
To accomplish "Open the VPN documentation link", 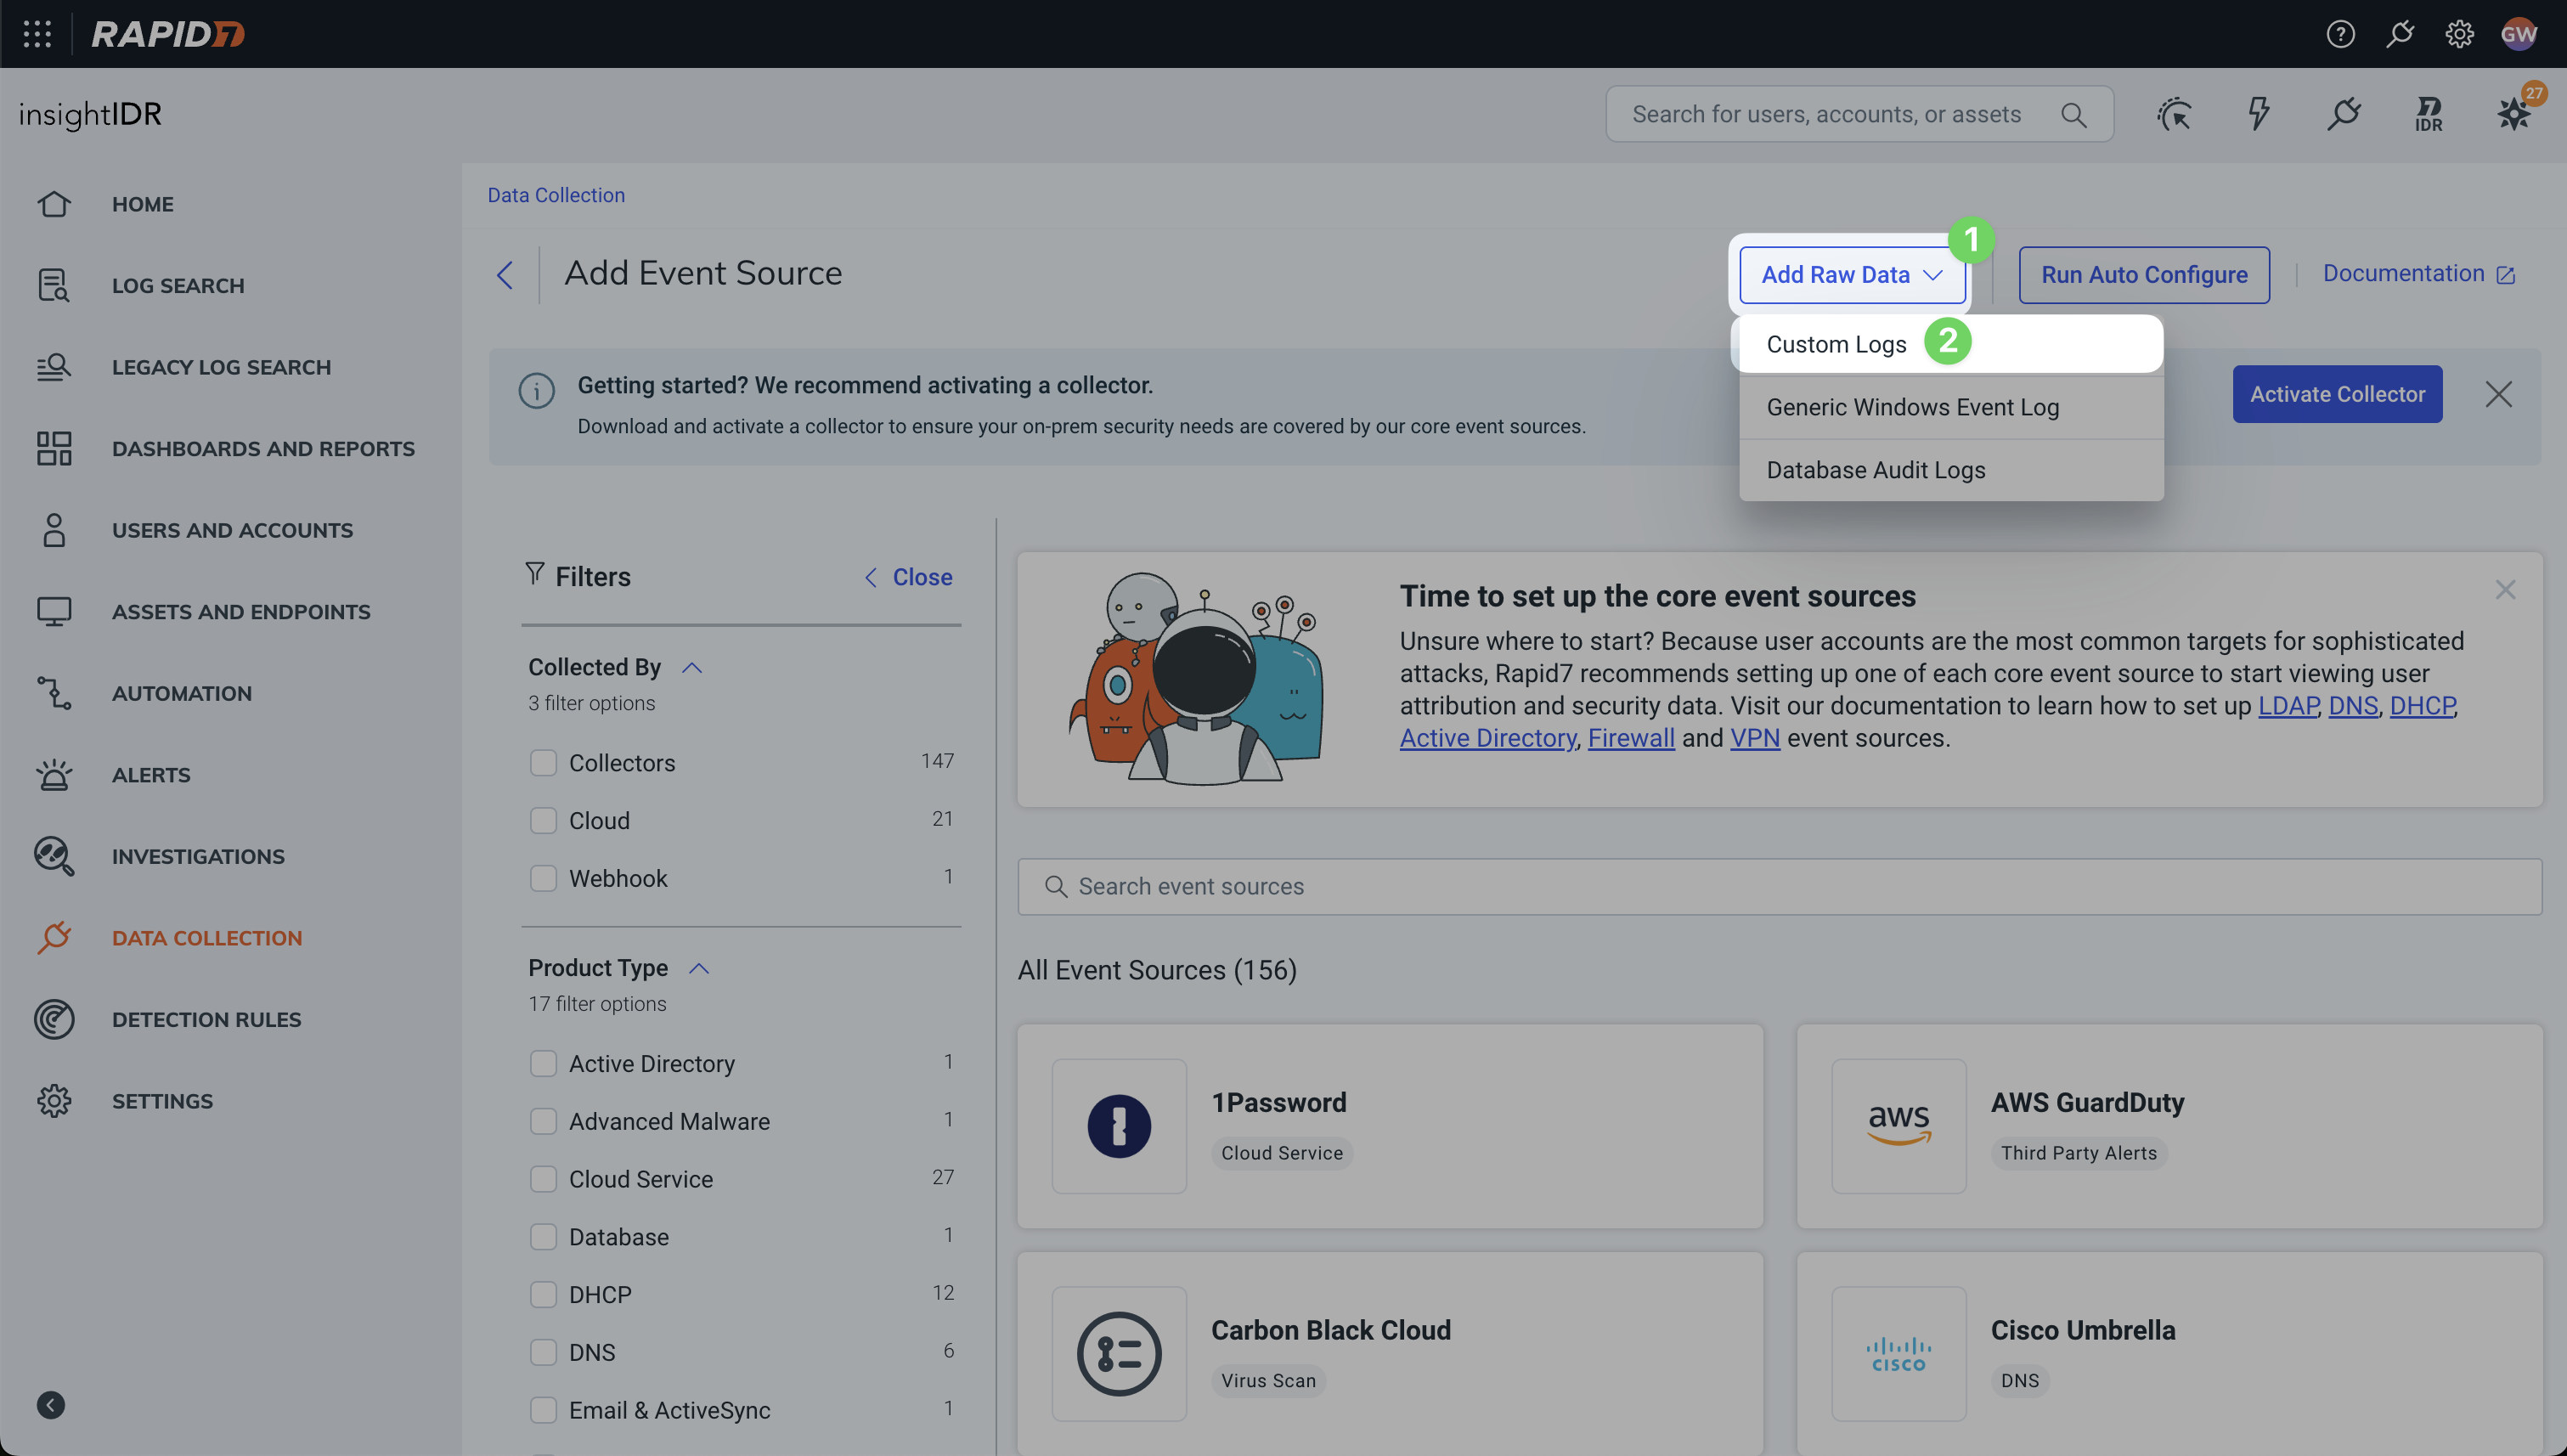I will (x=1754, y=738).
